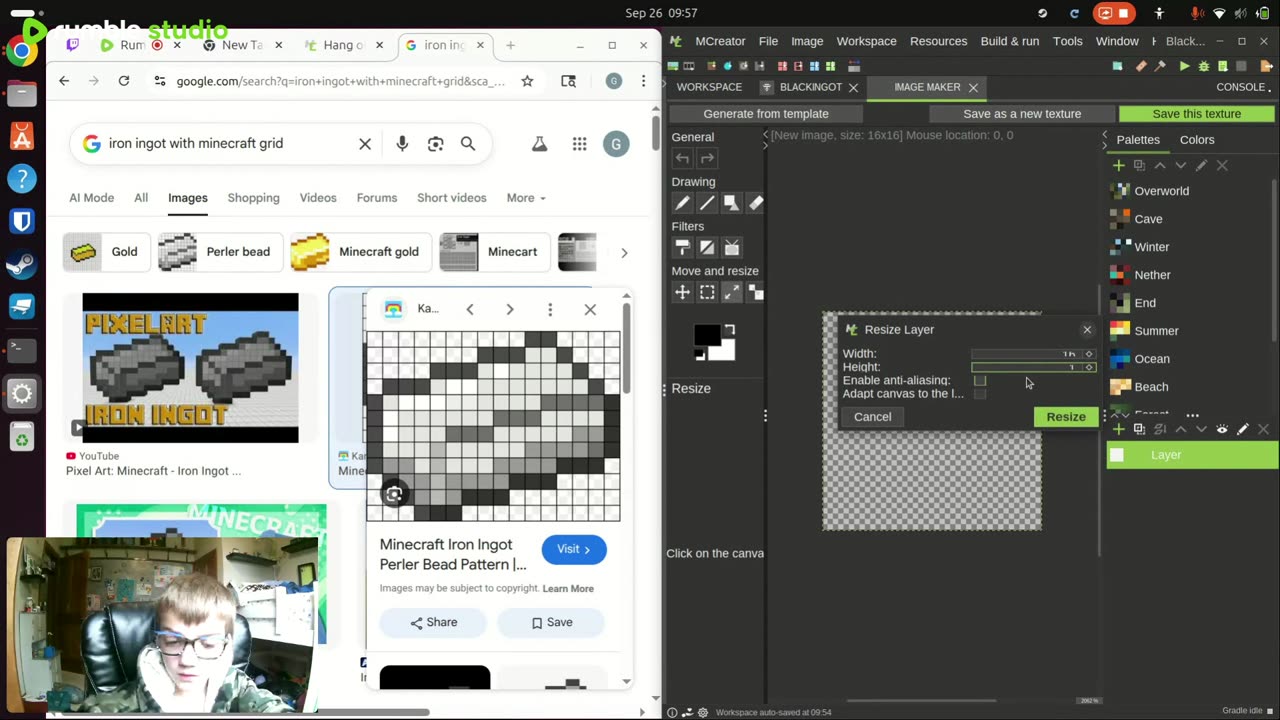This screenshot has height=720, width=1280.
Task: Click Save this texture
Action: point(1196,114)
